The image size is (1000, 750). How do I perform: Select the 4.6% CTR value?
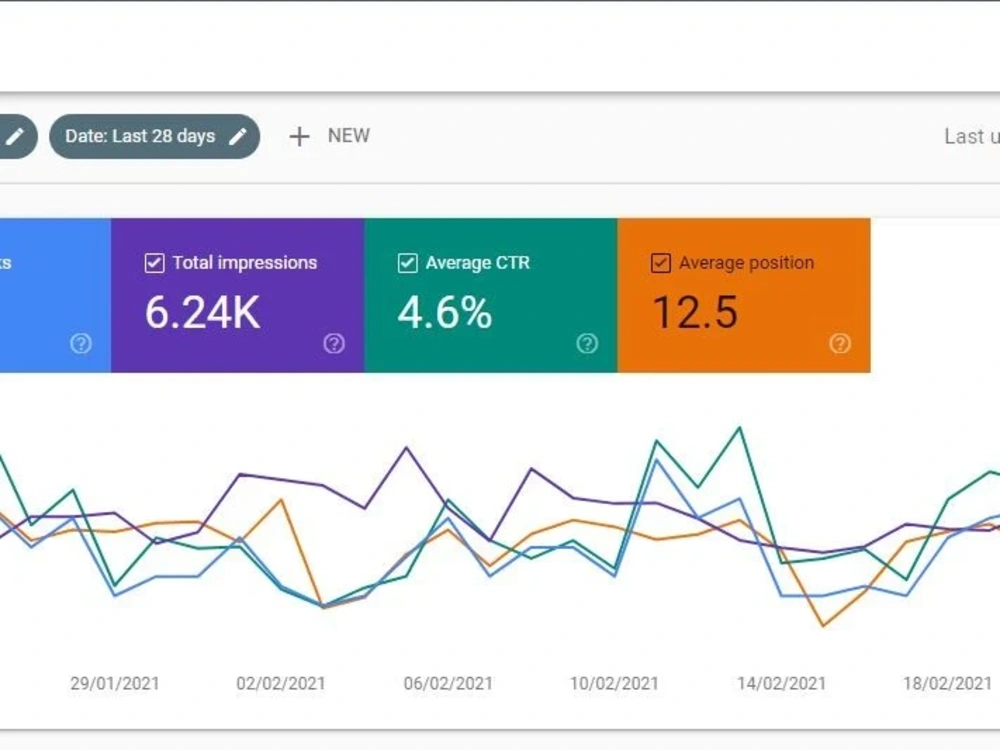click(445, 312)
